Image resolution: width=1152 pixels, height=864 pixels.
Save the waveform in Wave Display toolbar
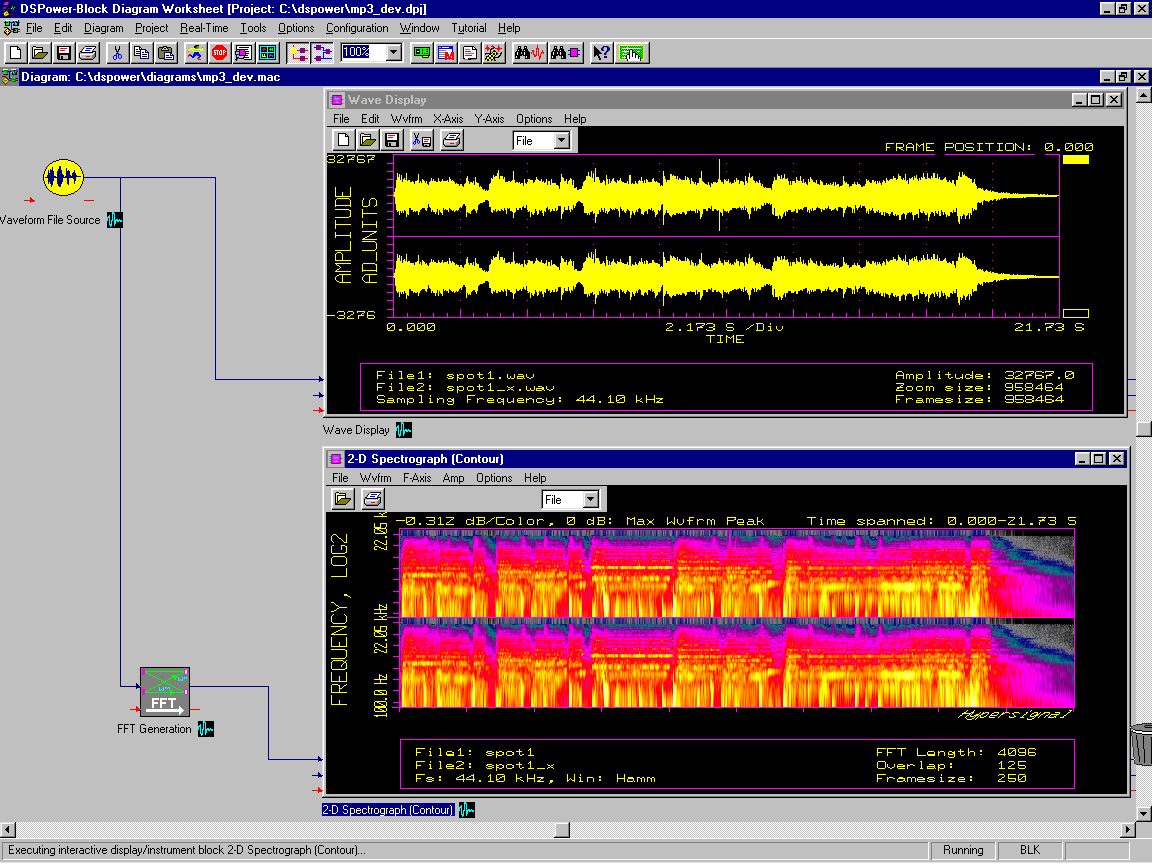(x=392, y=140)
